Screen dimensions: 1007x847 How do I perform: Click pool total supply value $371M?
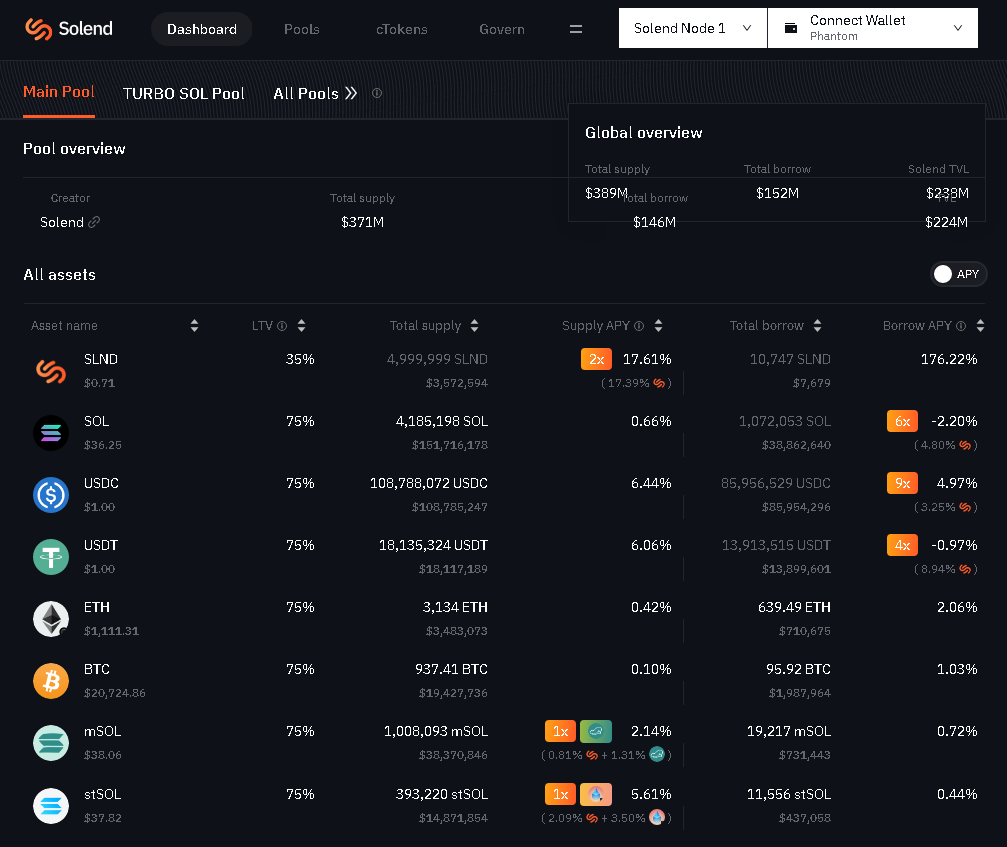point(362,222)
